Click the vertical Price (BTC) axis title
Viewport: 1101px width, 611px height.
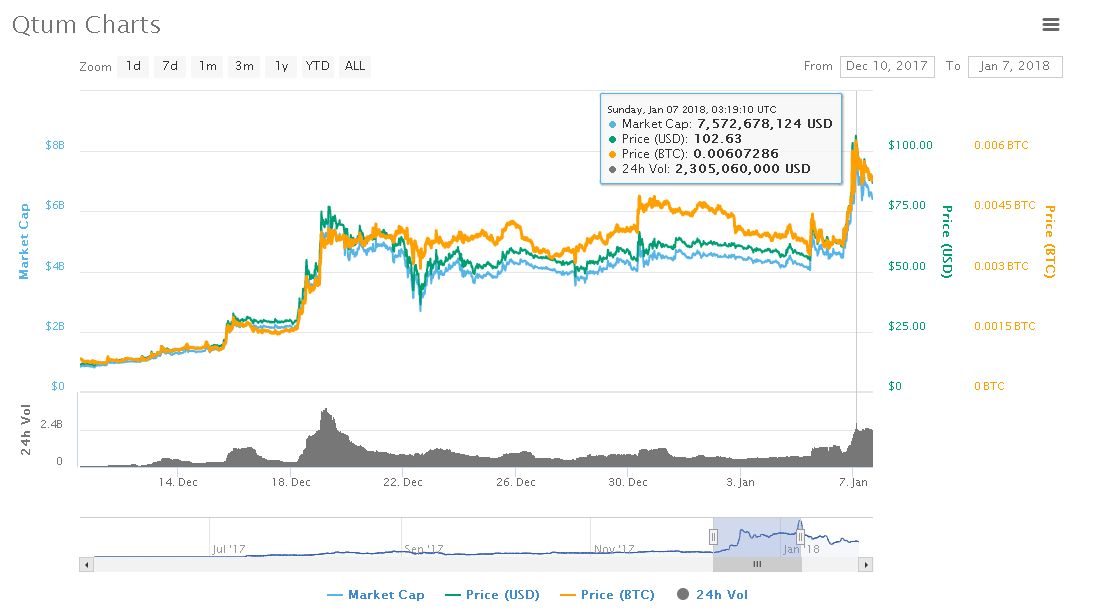coord(1050,241)
